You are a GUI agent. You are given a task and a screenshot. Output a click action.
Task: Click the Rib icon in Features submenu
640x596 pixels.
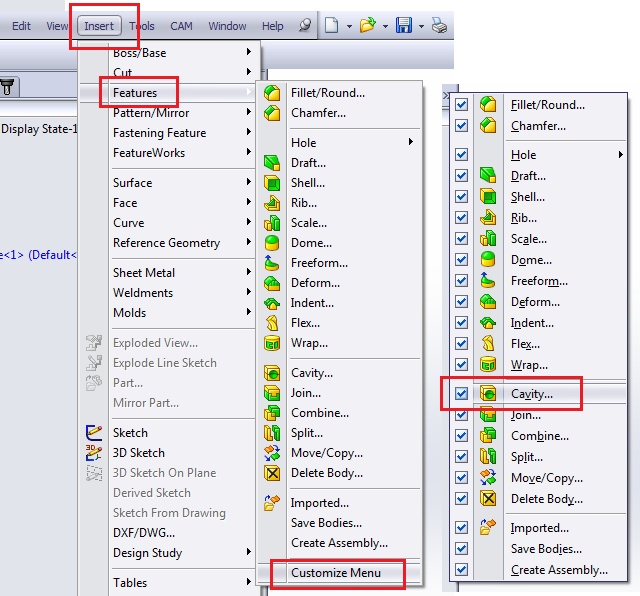click(272, 203)
